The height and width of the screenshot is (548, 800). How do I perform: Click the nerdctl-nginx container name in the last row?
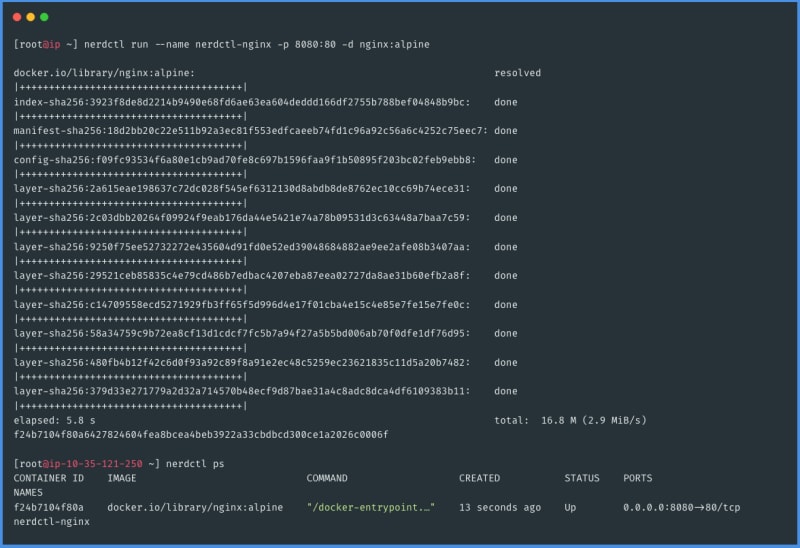click(x=52, y=521)
